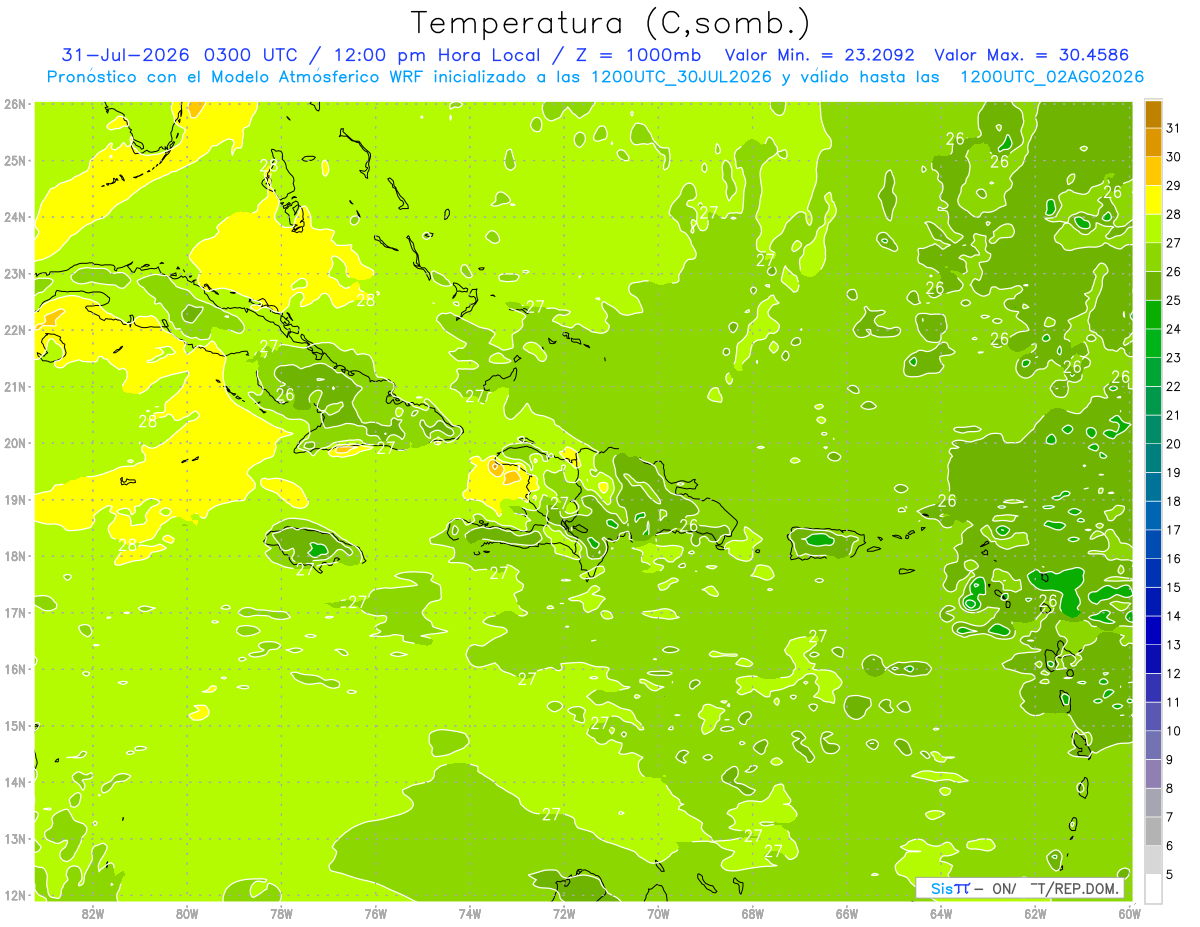Select the initialization time 1200UTC_30JUL2026

click(x=681, y=77)
